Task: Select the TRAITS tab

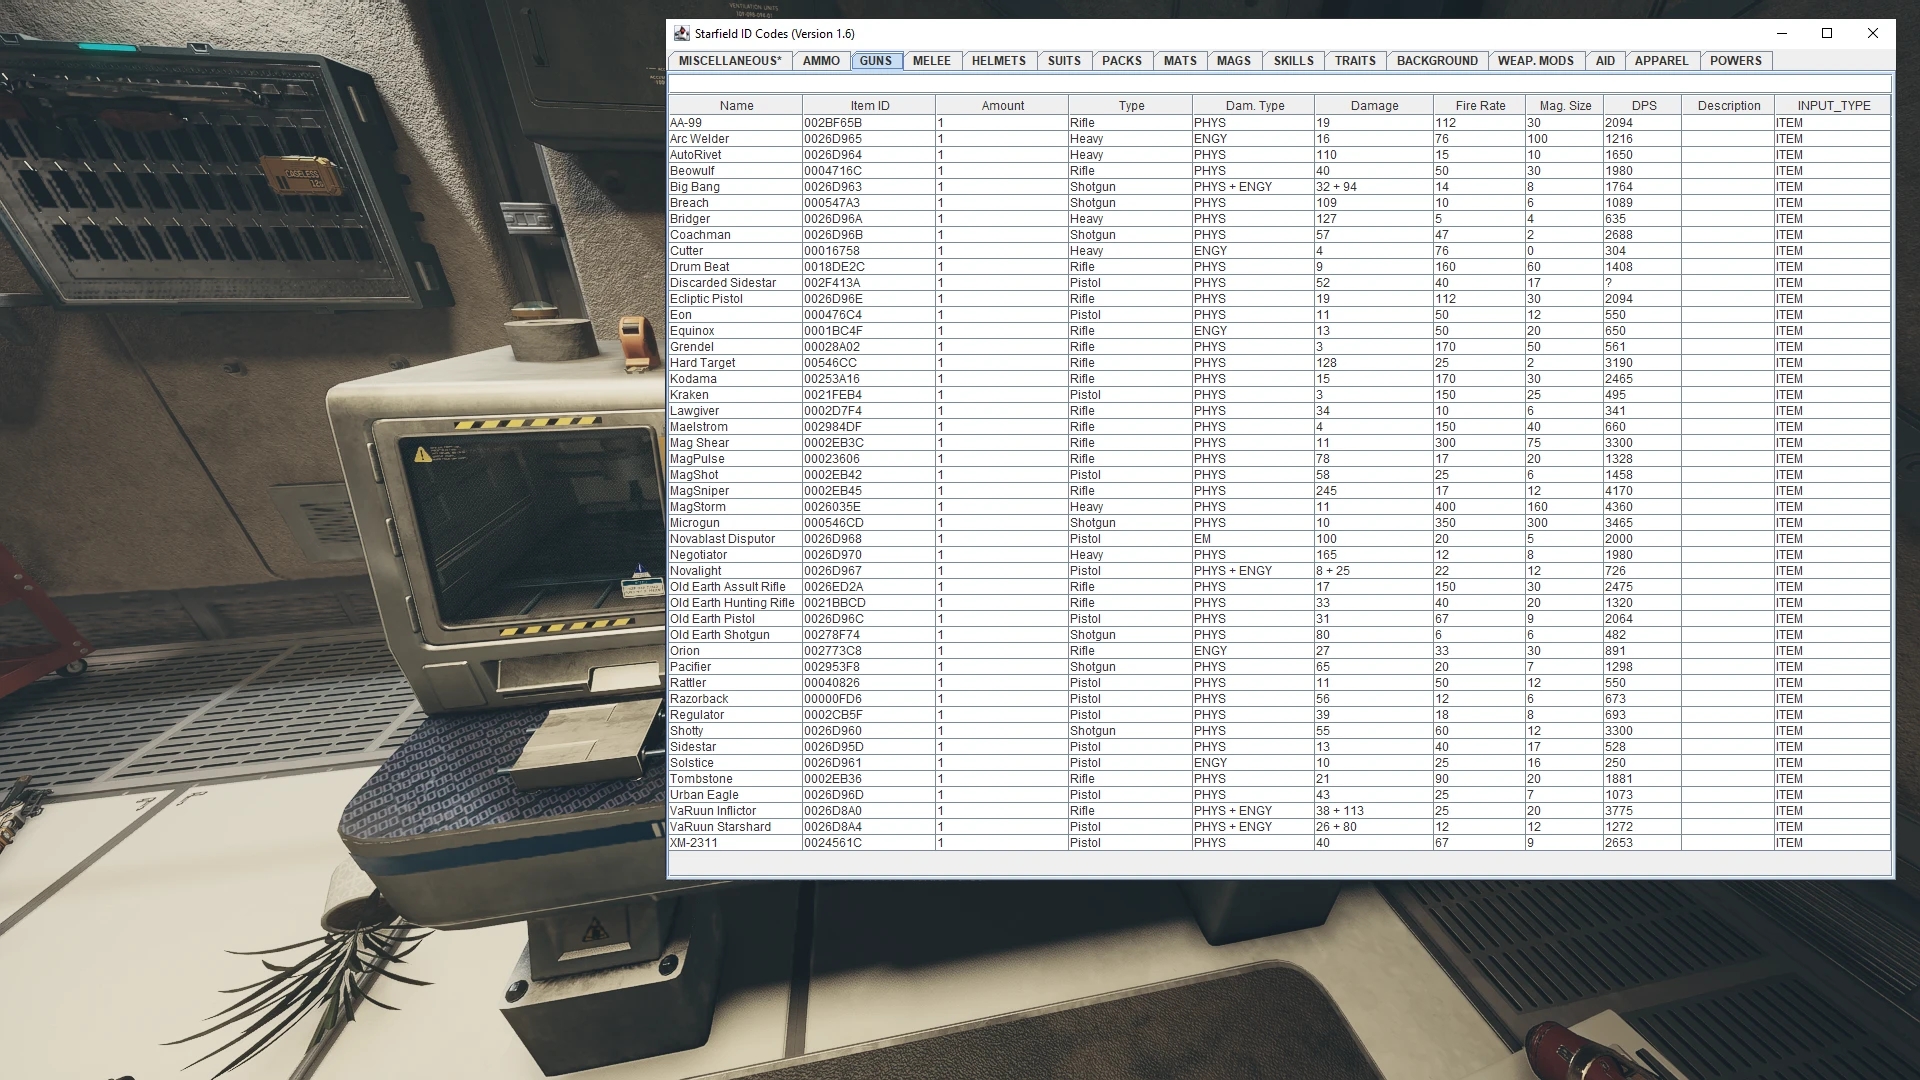Action: point(1355,61)
